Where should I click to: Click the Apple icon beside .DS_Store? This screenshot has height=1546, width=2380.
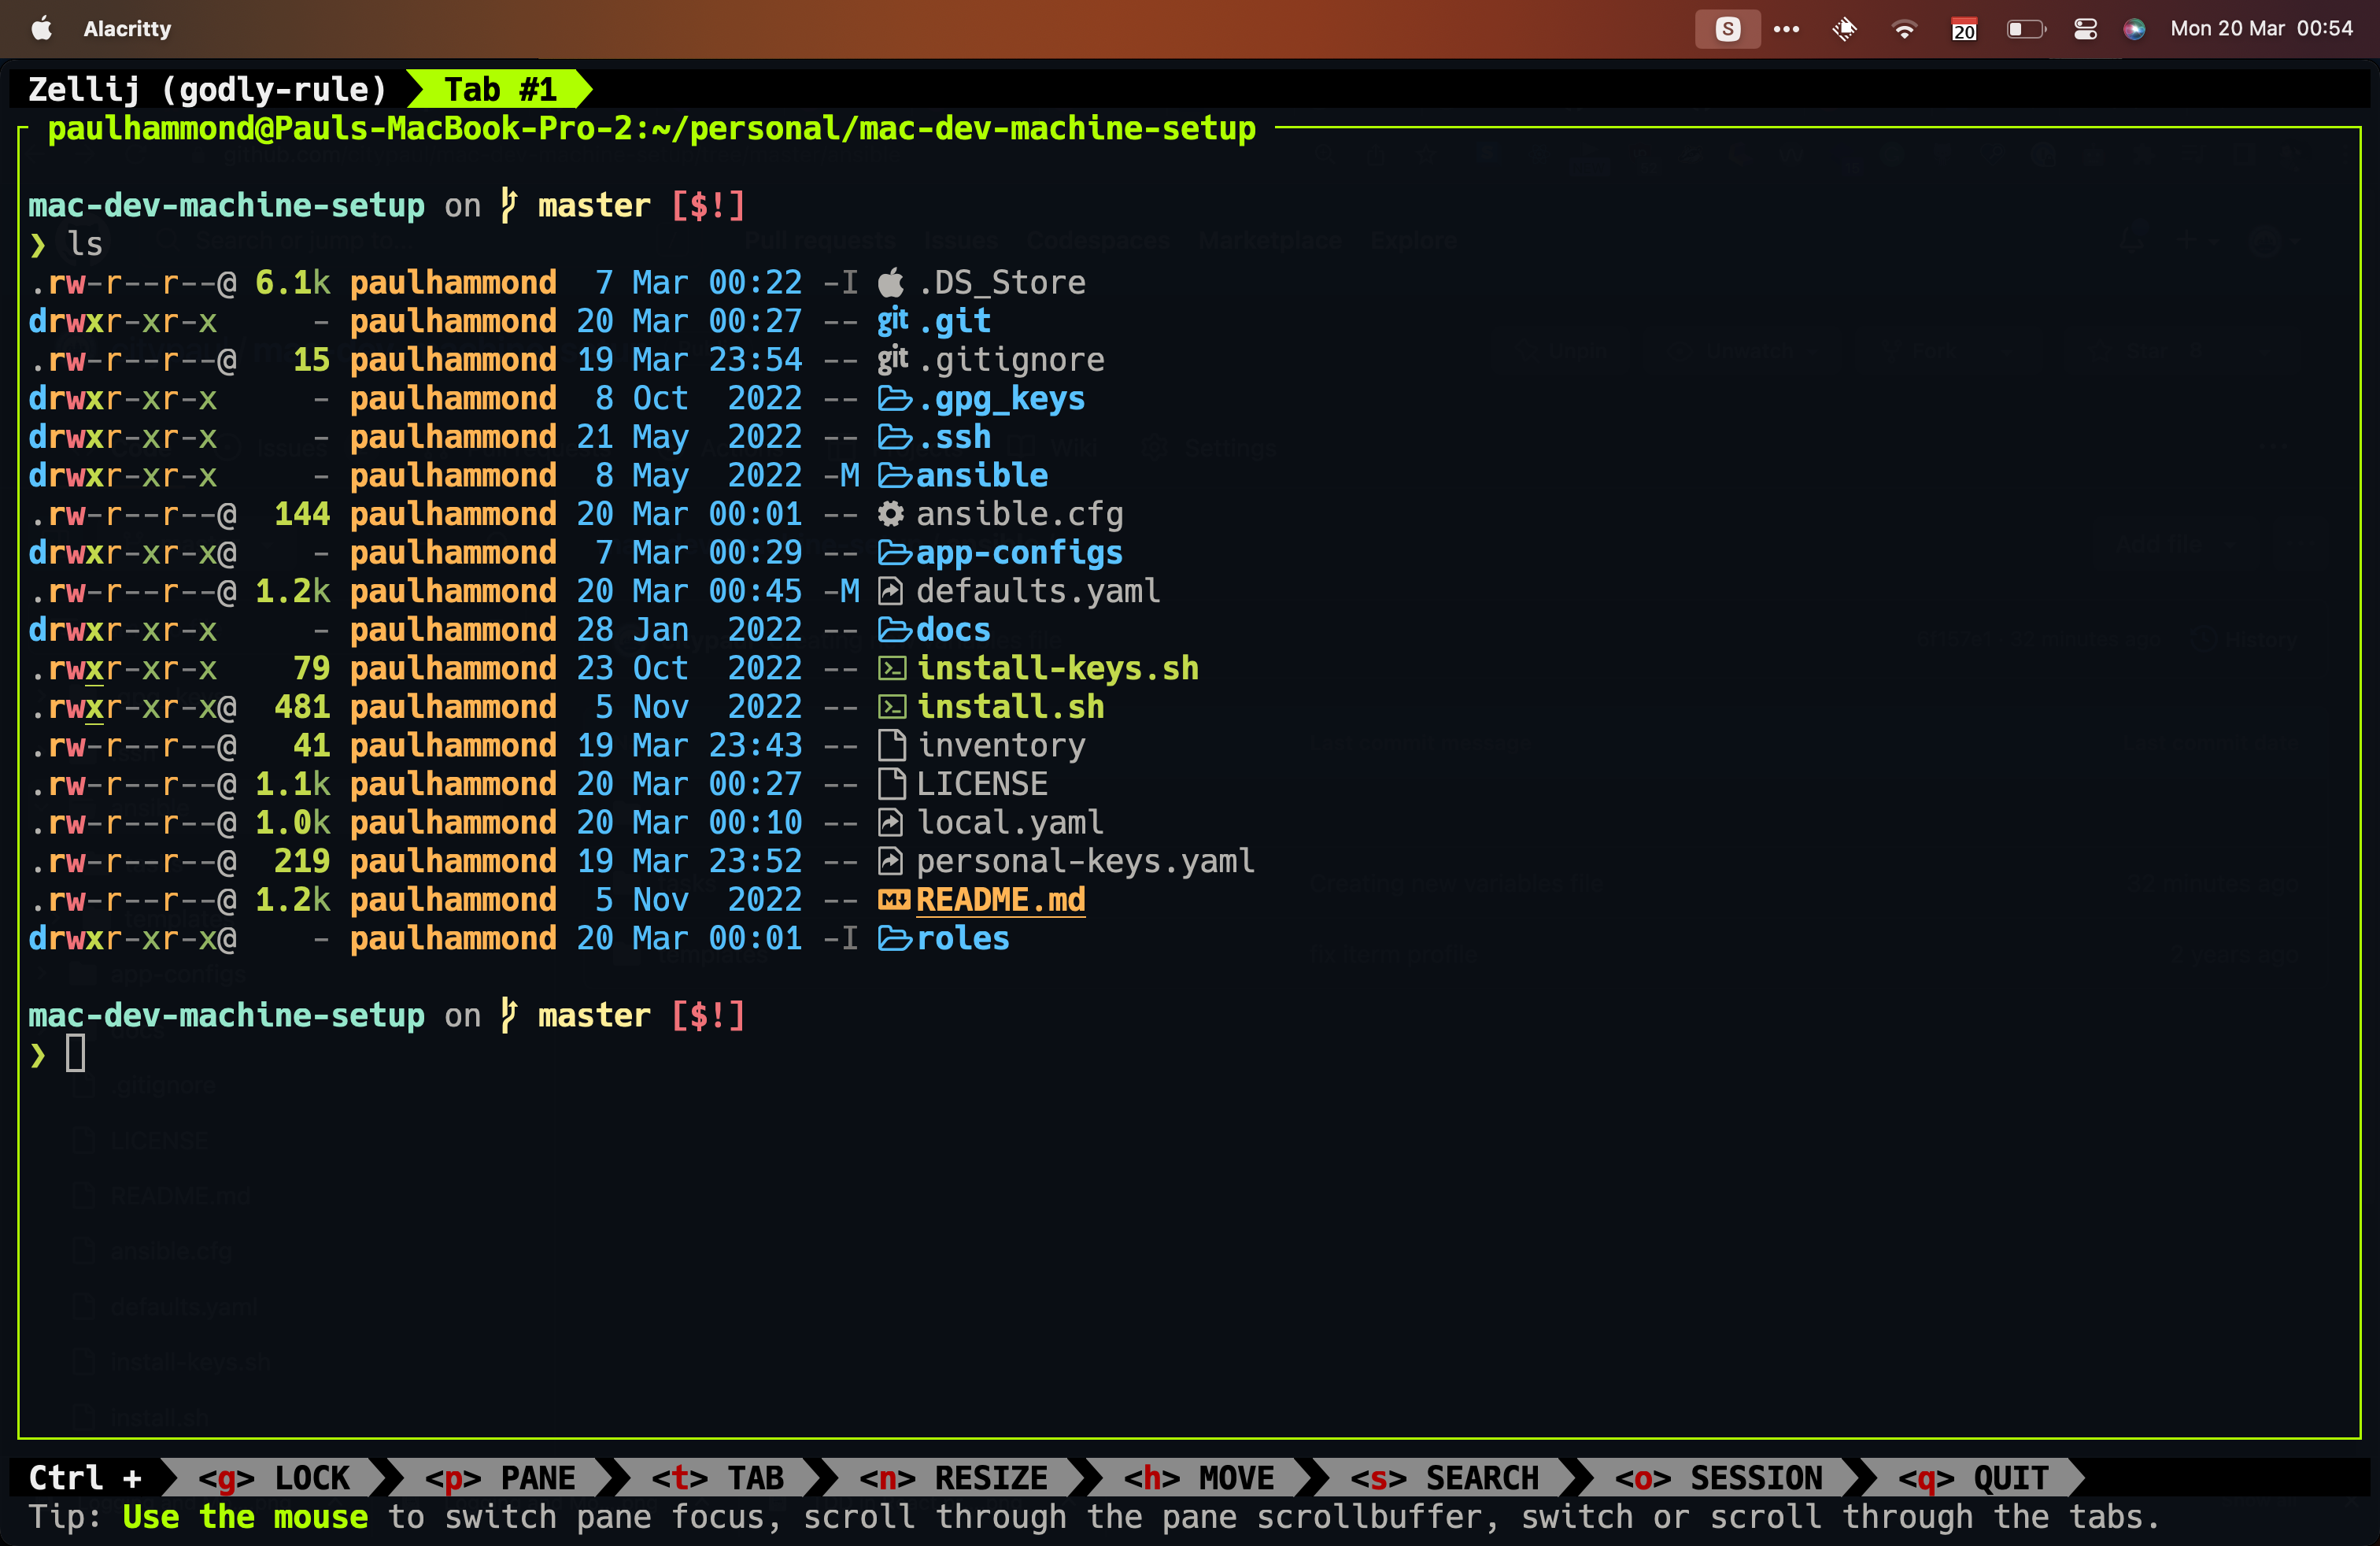click(891, 283)
